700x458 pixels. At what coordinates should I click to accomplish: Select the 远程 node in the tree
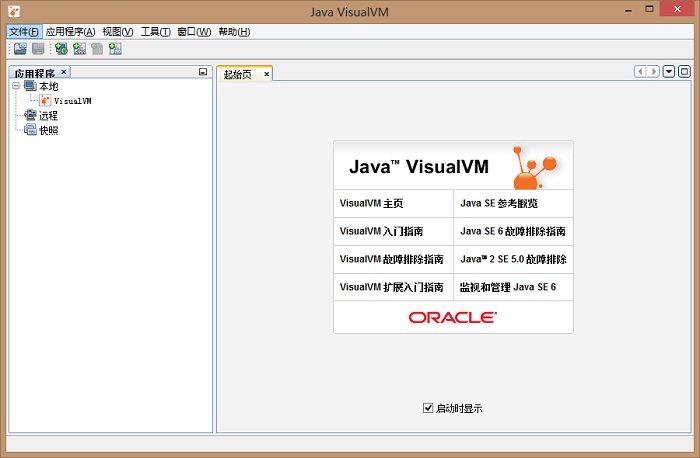pos(48,116)
